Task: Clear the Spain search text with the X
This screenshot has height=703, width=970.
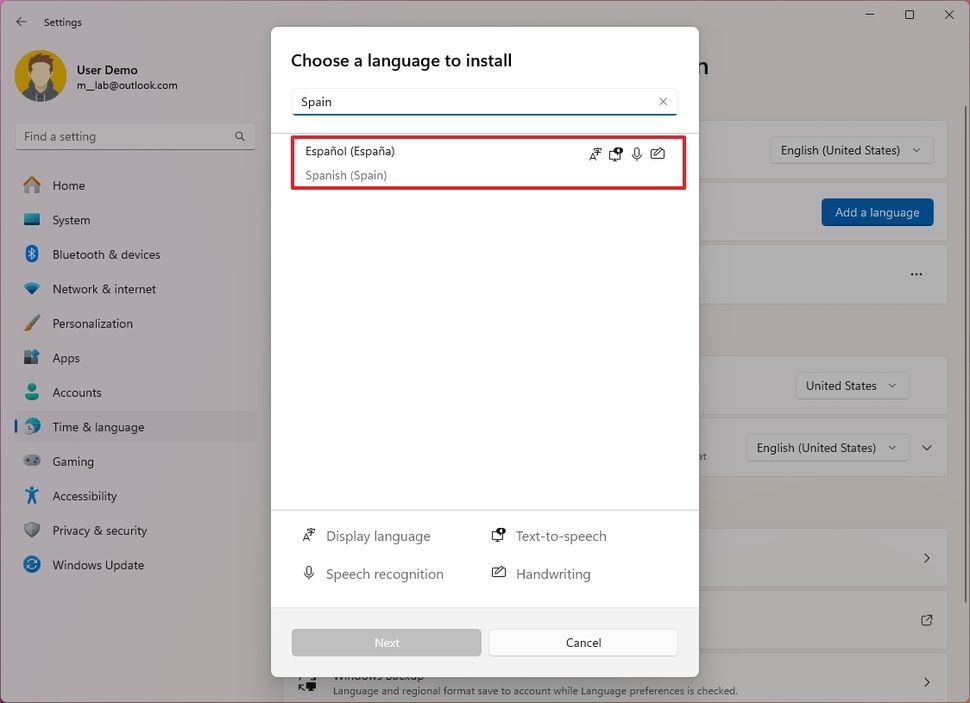Action: click(x=663, y=101)
